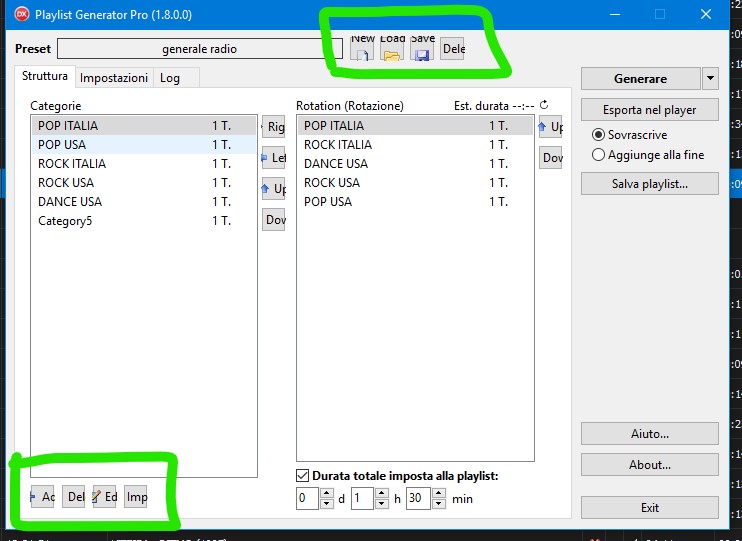742x541 pixels.
Task: Move rotation item up with Up arrow
Action: click(550, 127)
